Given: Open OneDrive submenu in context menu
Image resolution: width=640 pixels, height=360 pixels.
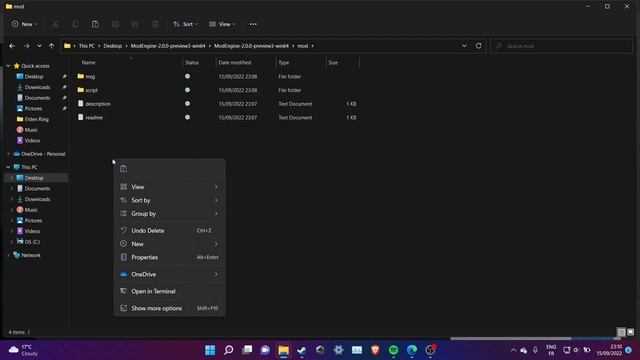Looking at the screenshot, I should 169,274.
